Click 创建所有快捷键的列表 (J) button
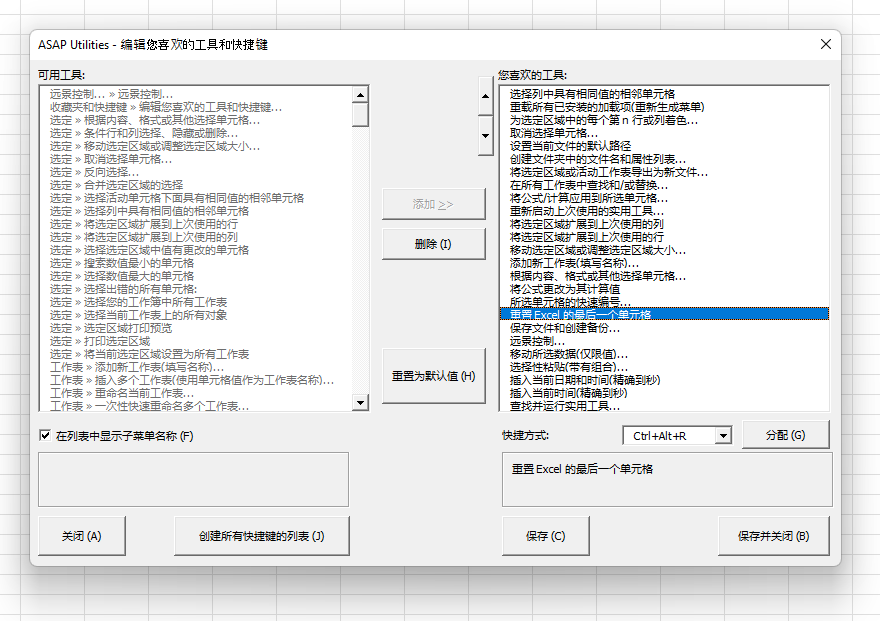This screenshot has width=880, height=621. 262,536
